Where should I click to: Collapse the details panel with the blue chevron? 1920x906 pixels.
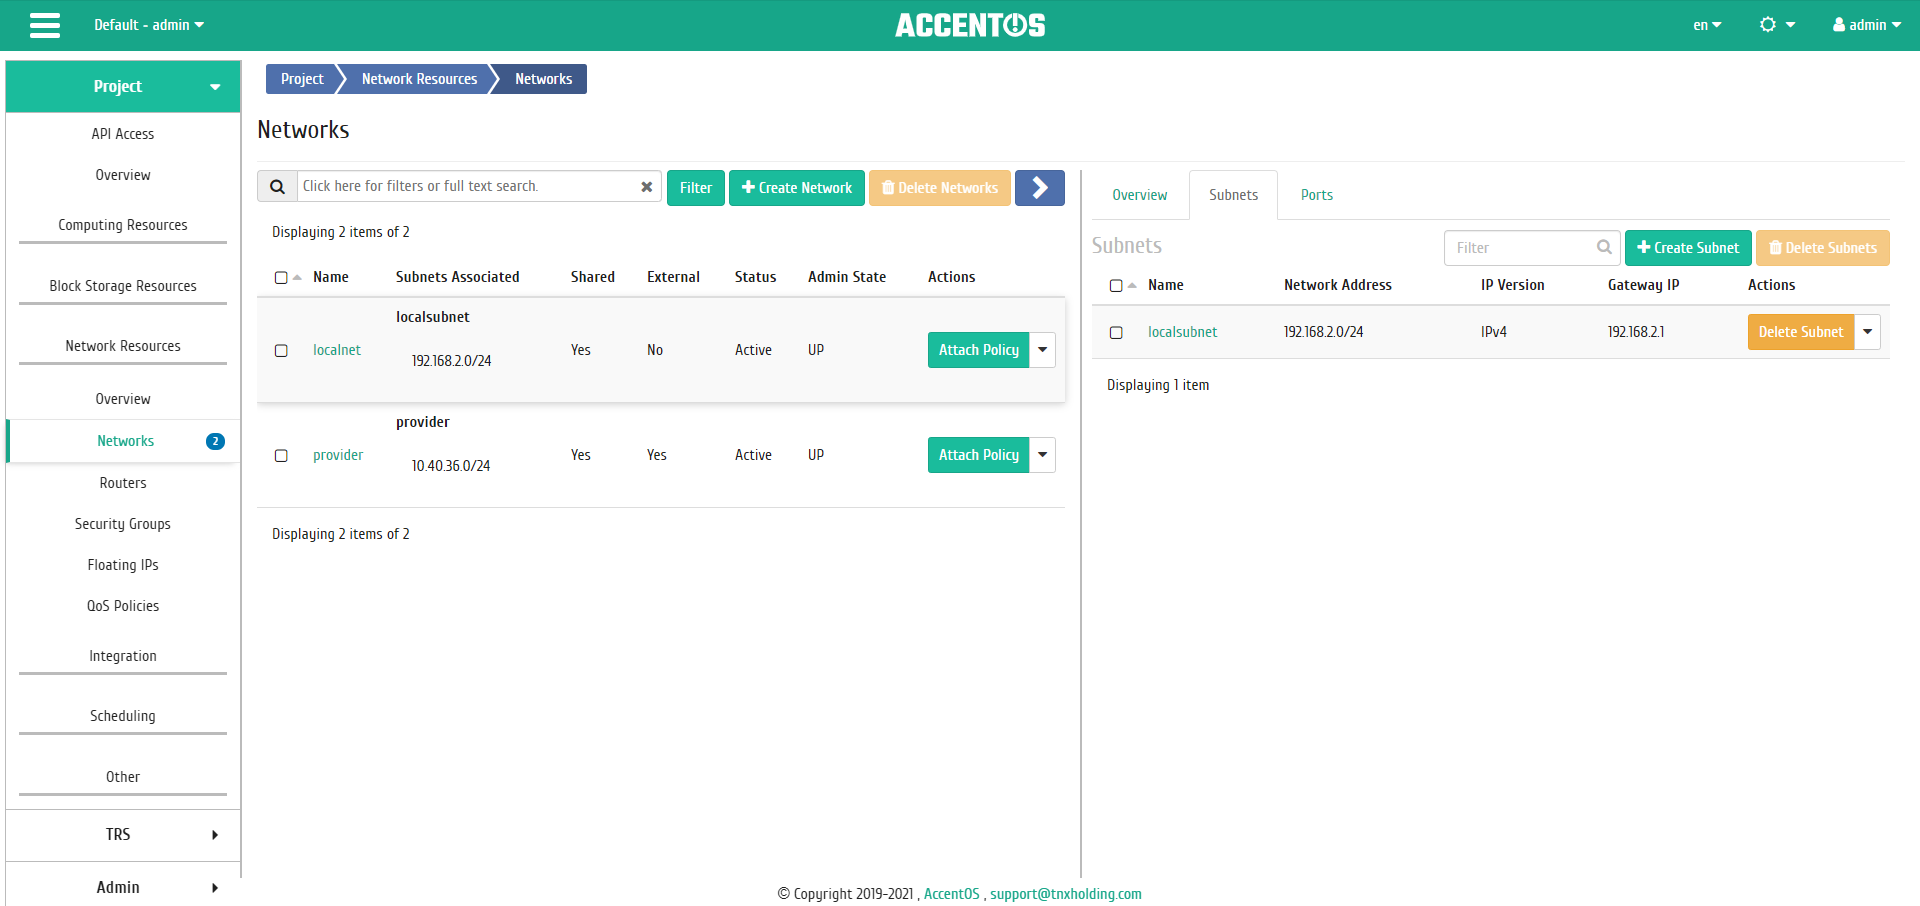tap(1040, 187)
